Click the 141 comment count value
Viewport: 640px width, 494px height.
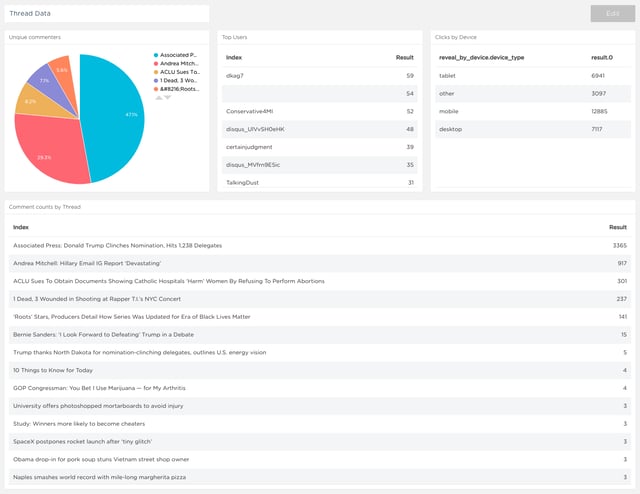[x=623, y=317]
